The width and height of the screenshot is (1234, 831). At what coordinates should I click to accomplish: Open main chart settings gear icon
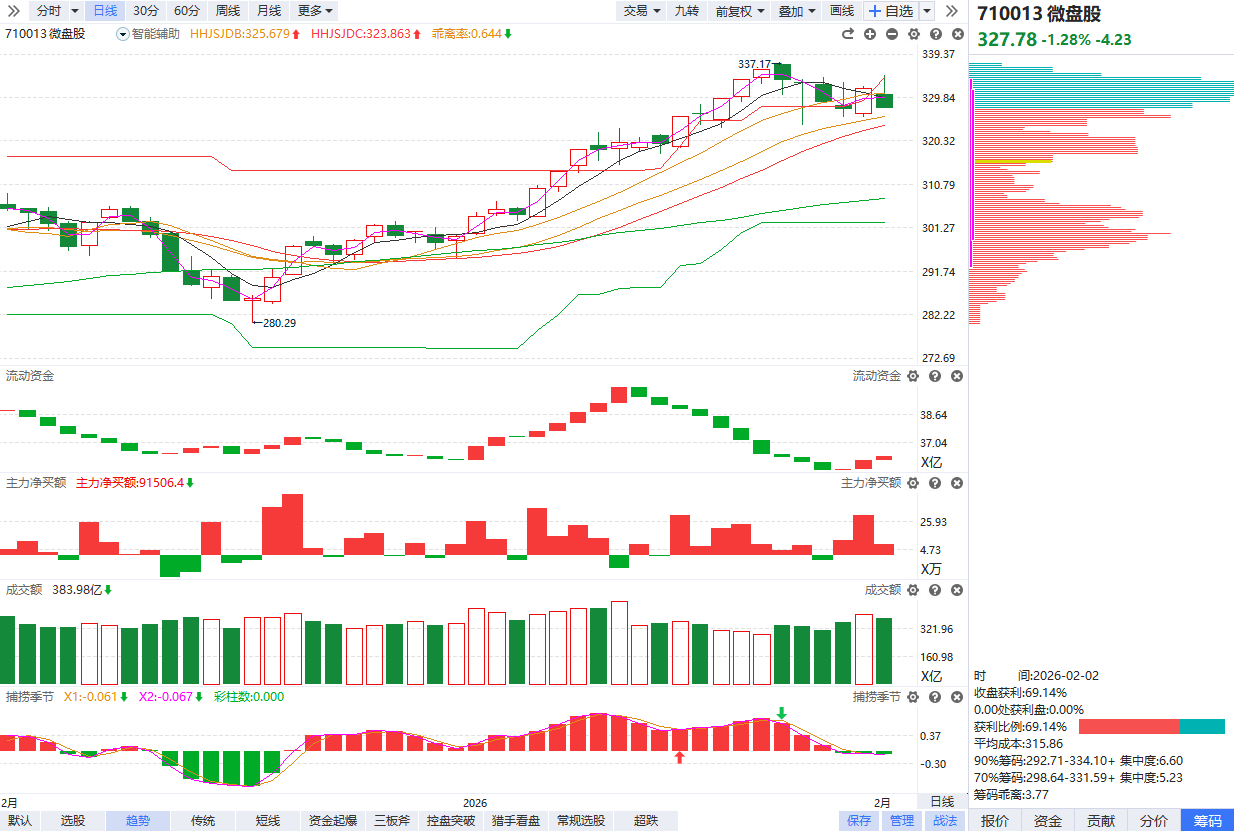tap(913, 34)
